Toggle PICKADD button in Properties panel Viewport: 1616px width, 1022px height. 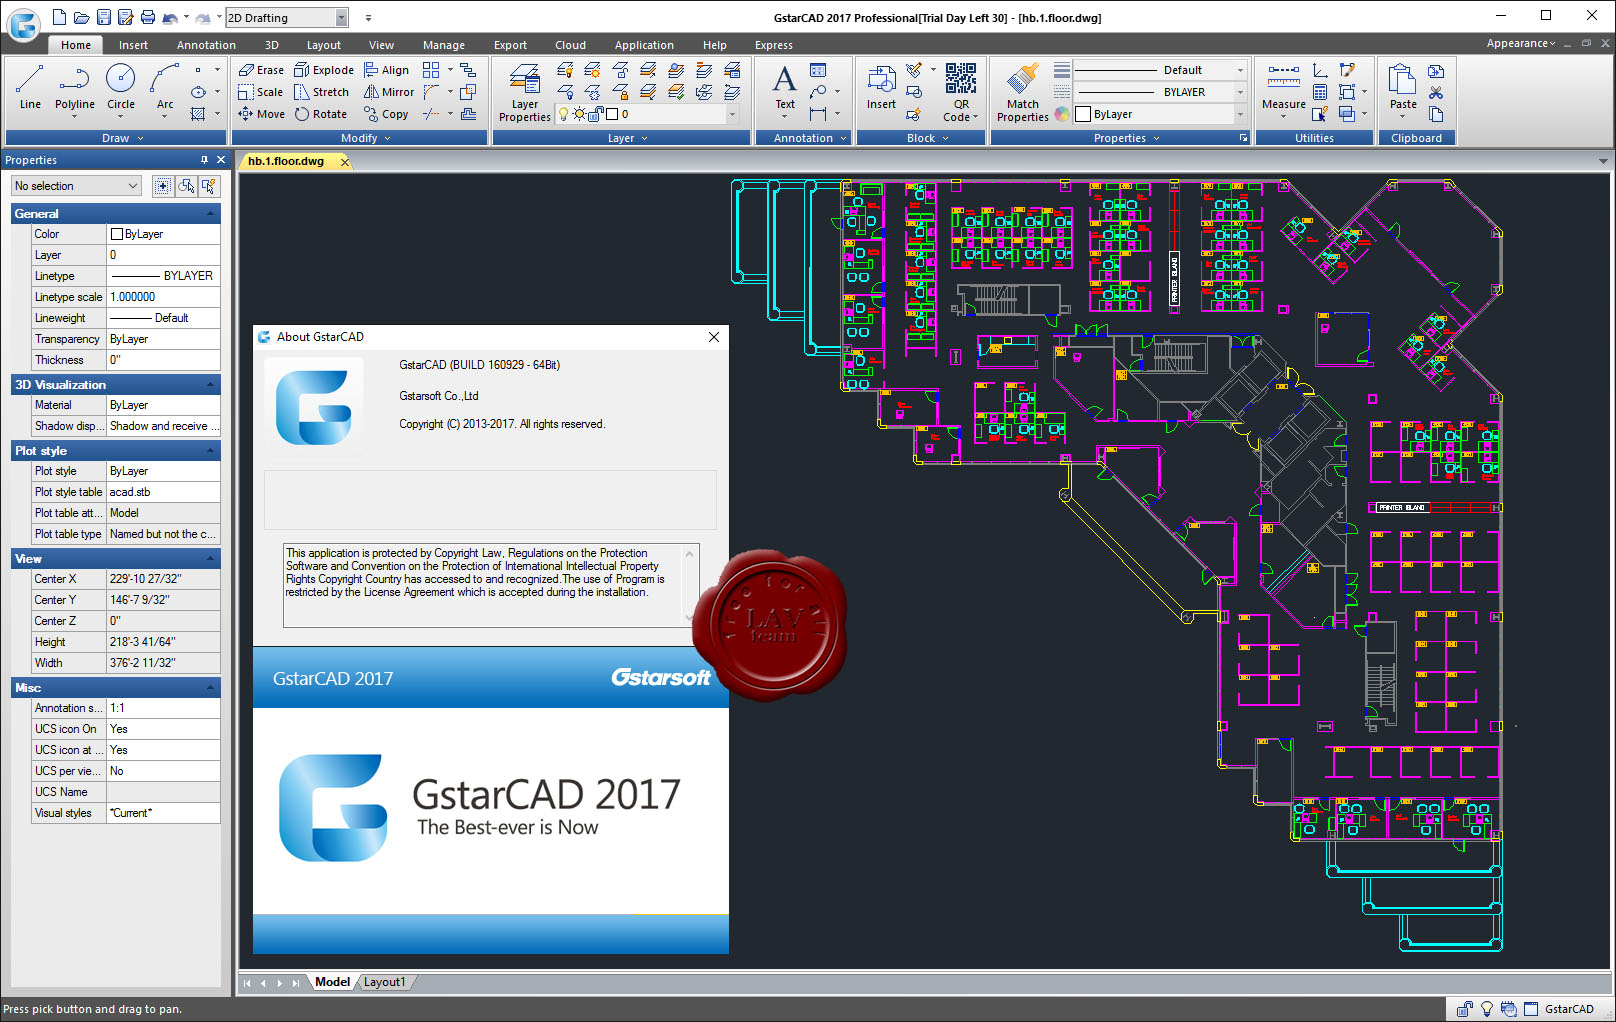[162, 186]
